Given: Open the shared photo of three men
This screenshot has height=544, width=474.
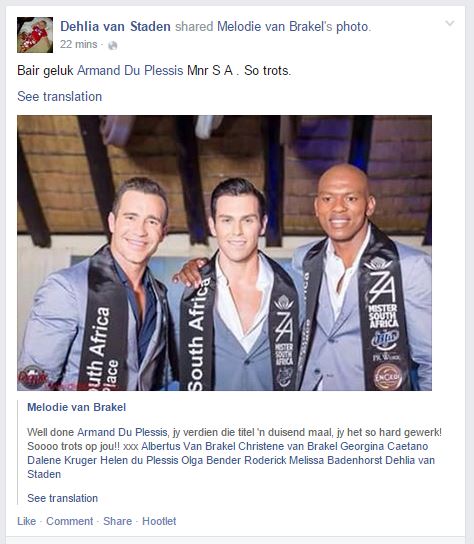Looking at the screenshot, I should tap(225, 253).
